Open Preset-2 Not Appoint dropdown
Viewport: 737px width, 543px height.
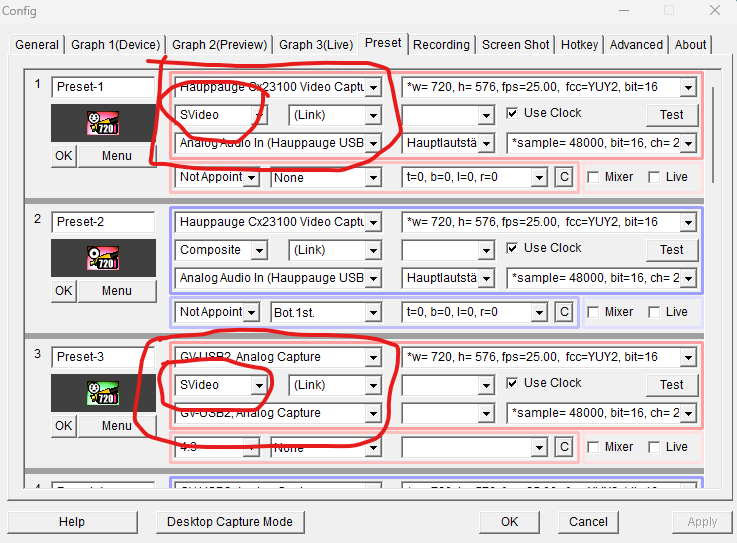pyautogui.click(x=251, y=312)
